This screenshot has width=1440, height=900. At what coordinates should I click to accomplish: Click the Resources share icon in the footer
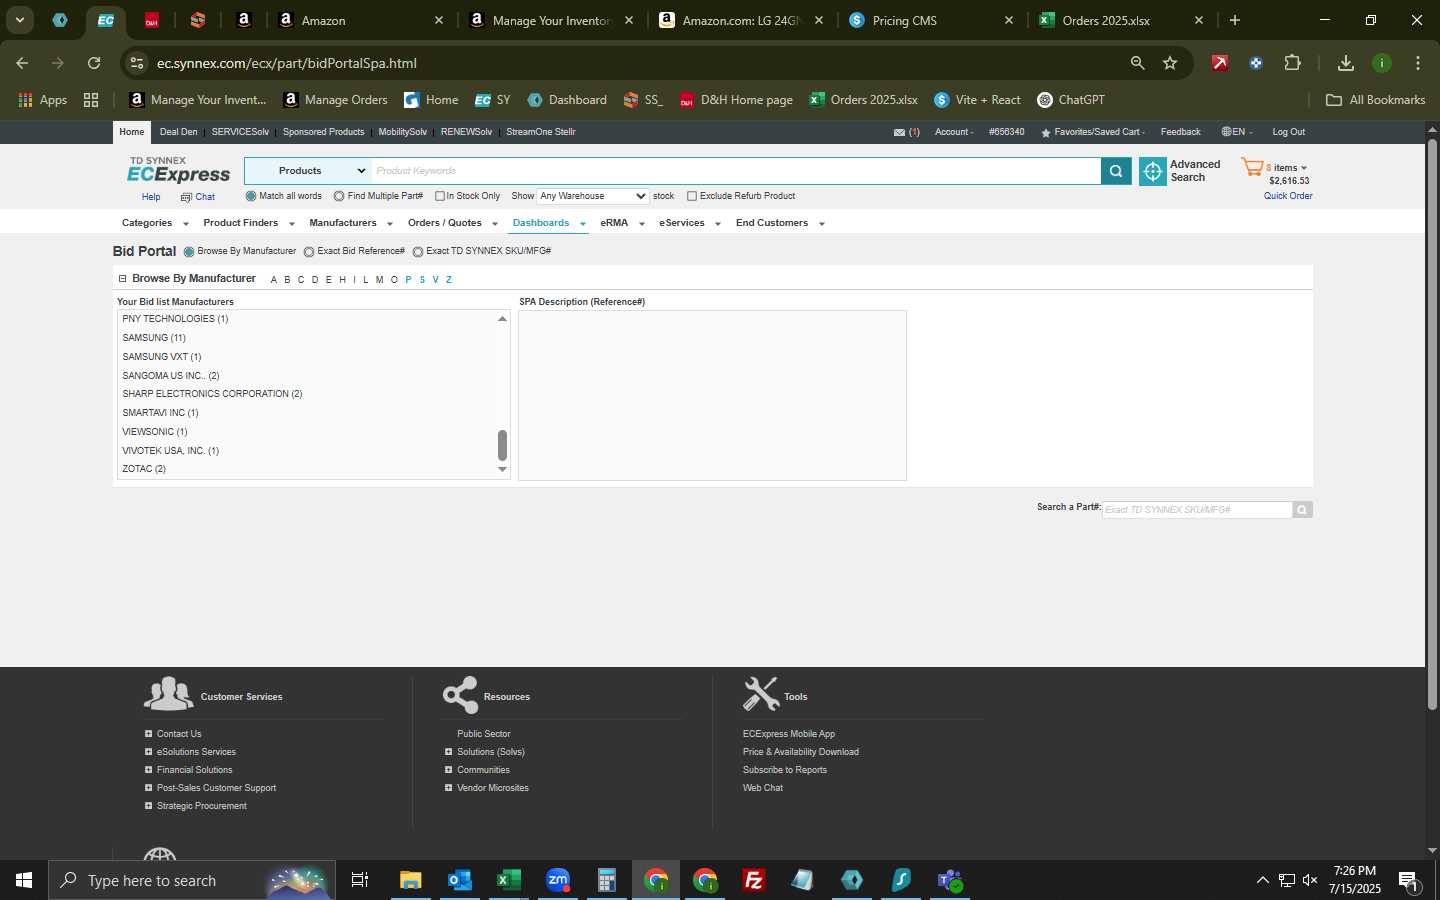tap(460, 695)
